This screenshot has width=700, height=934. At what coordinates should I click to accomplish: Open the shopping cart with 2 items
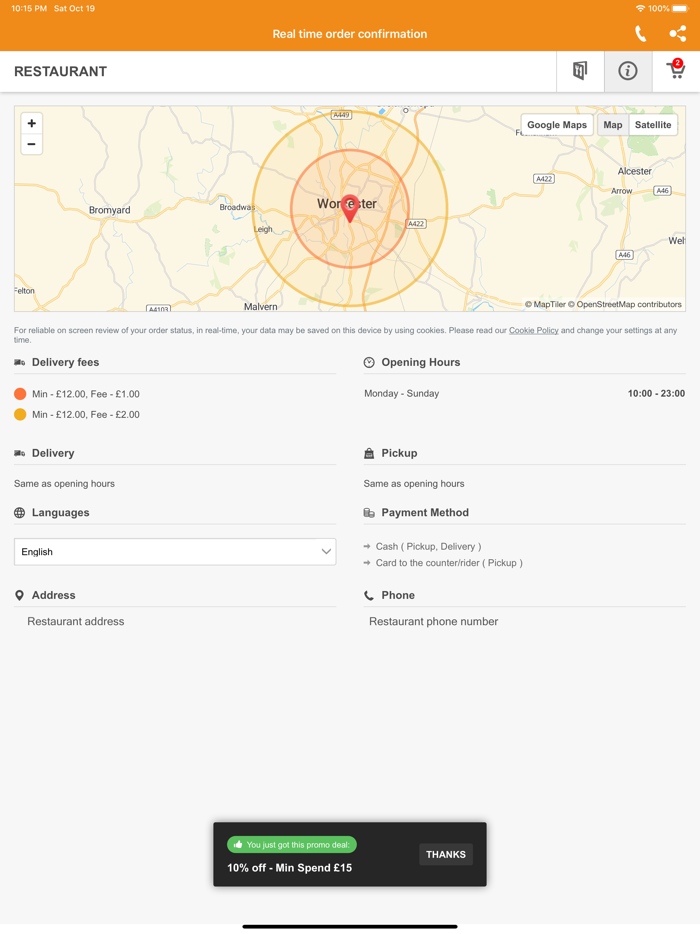[x=676, y=71]
